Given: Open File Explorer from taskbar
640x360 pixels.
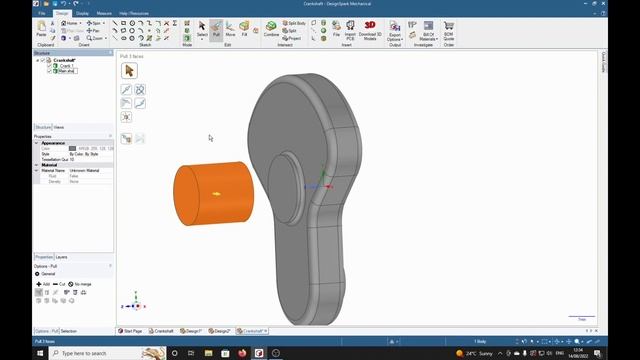Looking at the screenshot, I should 209,353.
